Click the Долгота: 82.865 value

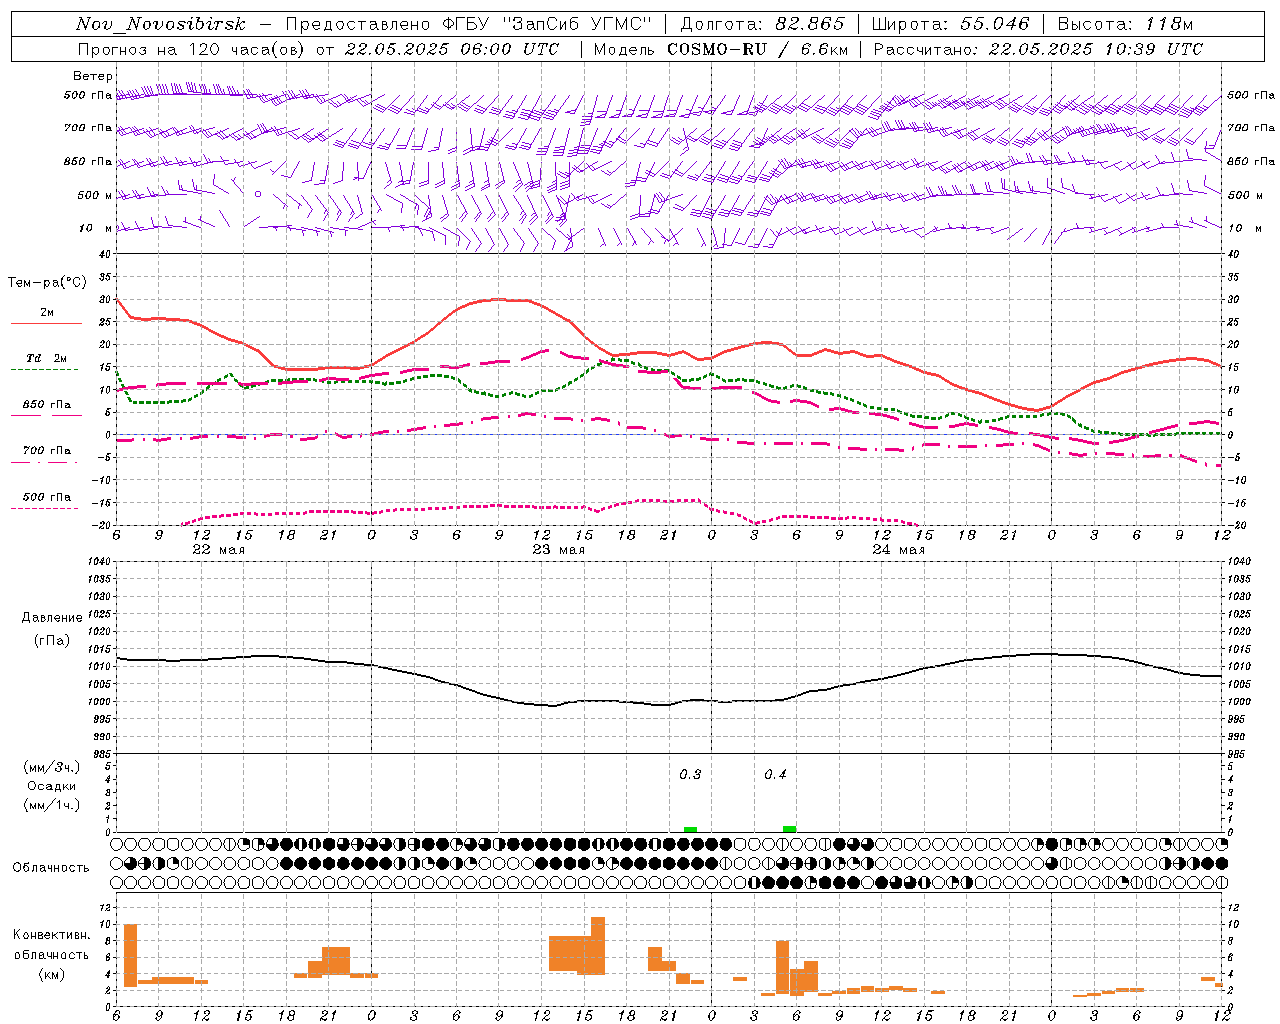point(762,24)
